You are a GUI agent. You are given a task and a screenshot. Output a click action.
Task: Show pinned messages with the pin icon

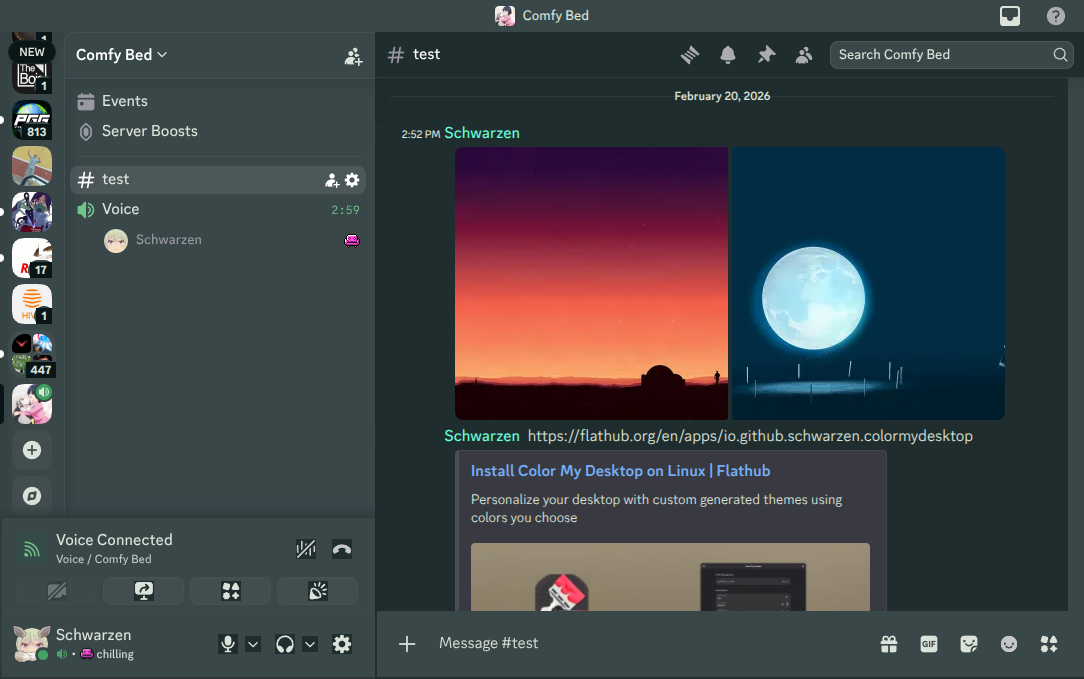(766, 55)
